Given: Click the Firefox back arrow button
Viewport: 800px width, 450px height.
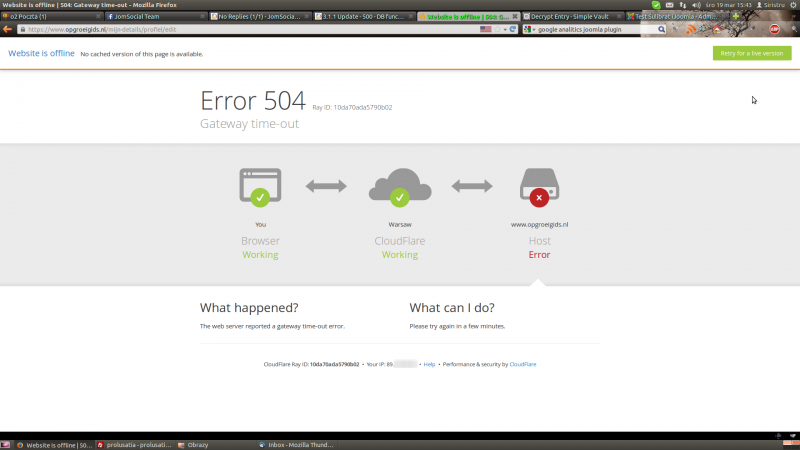Looking at the screenshot, I should pyautogui.click(x=7, y=29).
